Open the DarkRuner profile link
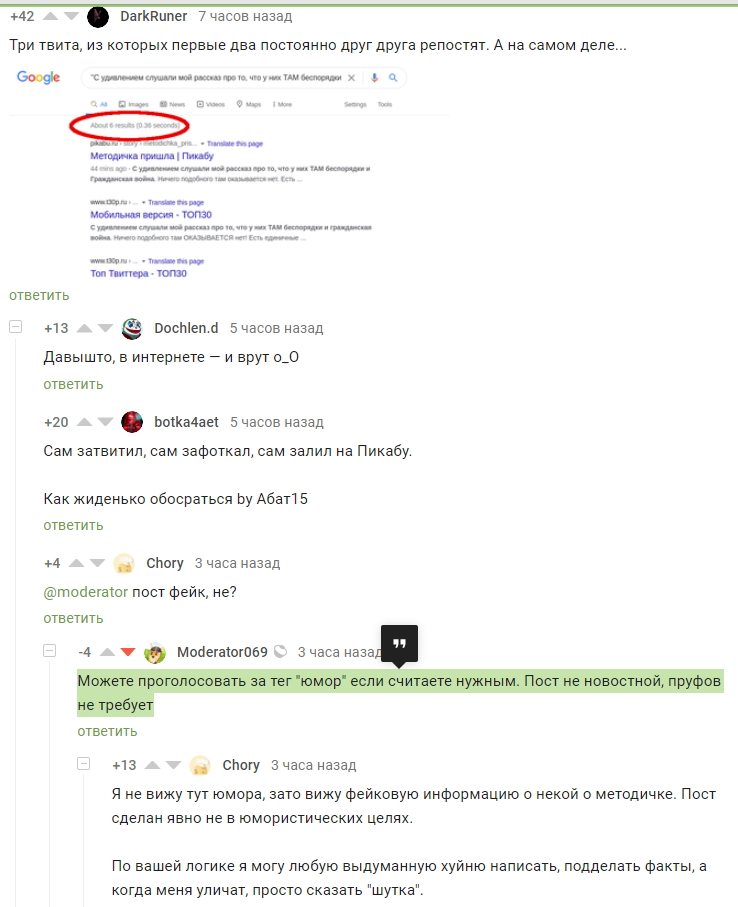The width and height of the screenshot is (738, 907). pyautogui.click(x=153, y=16)
